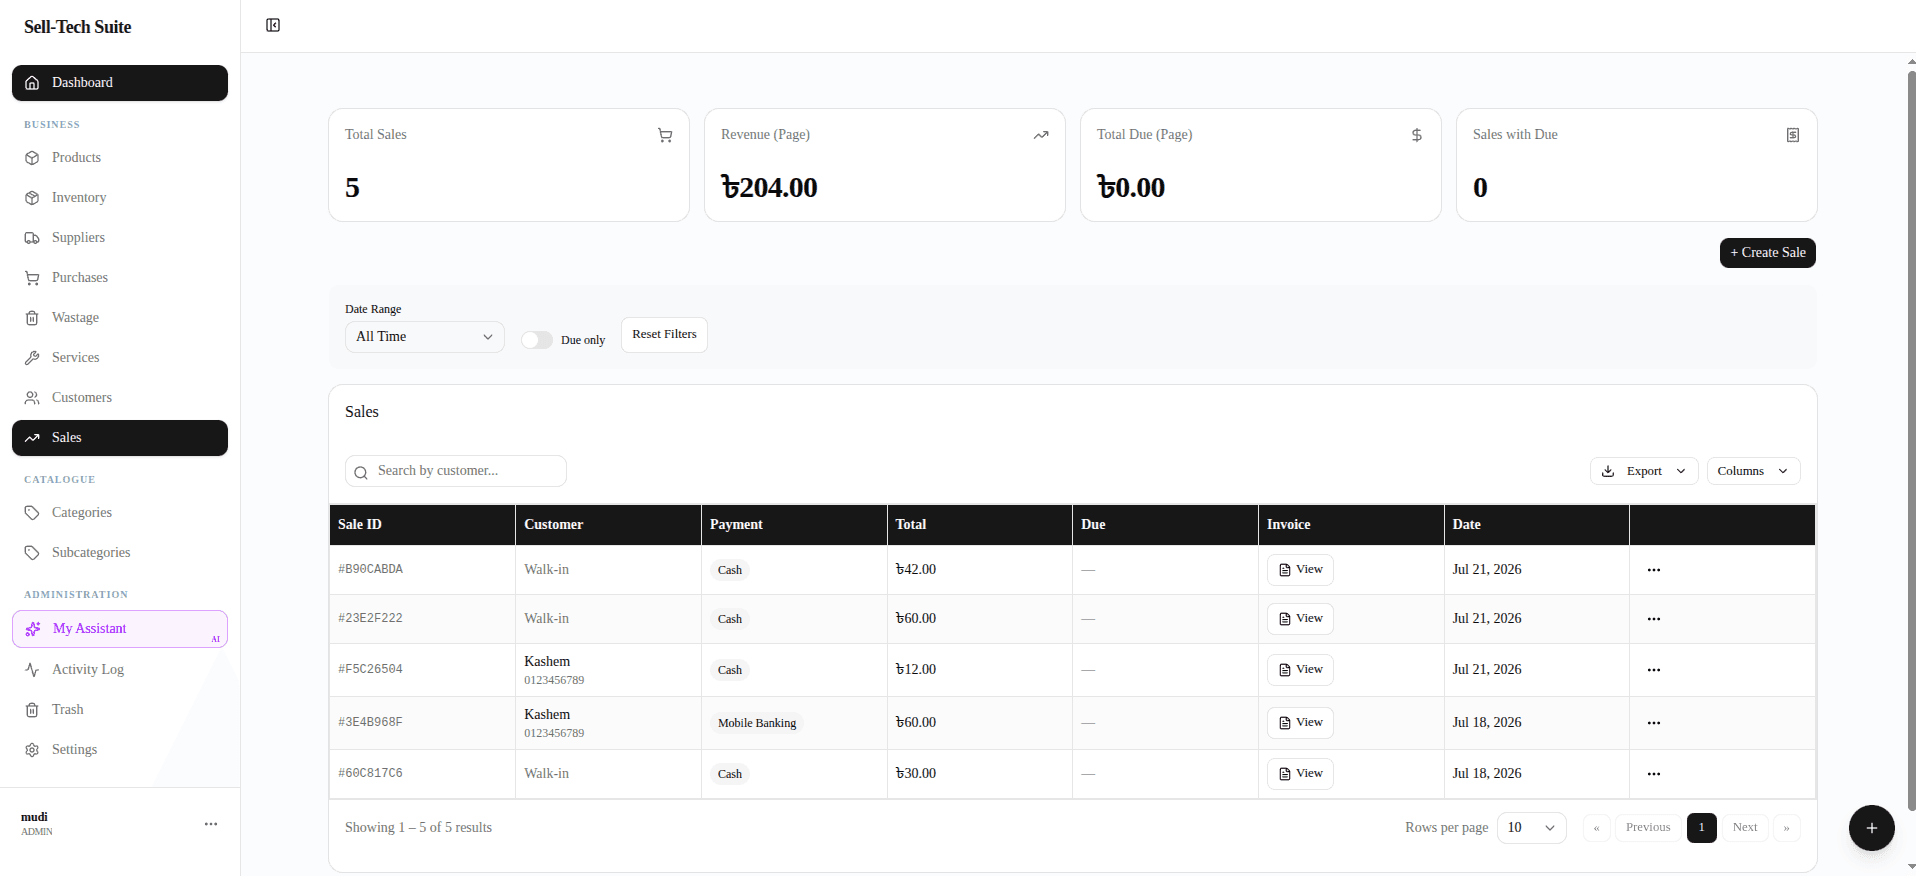Click the floating plus button
The width and height of the screenshot is (1916, 876).
[x=1872, y=828]
